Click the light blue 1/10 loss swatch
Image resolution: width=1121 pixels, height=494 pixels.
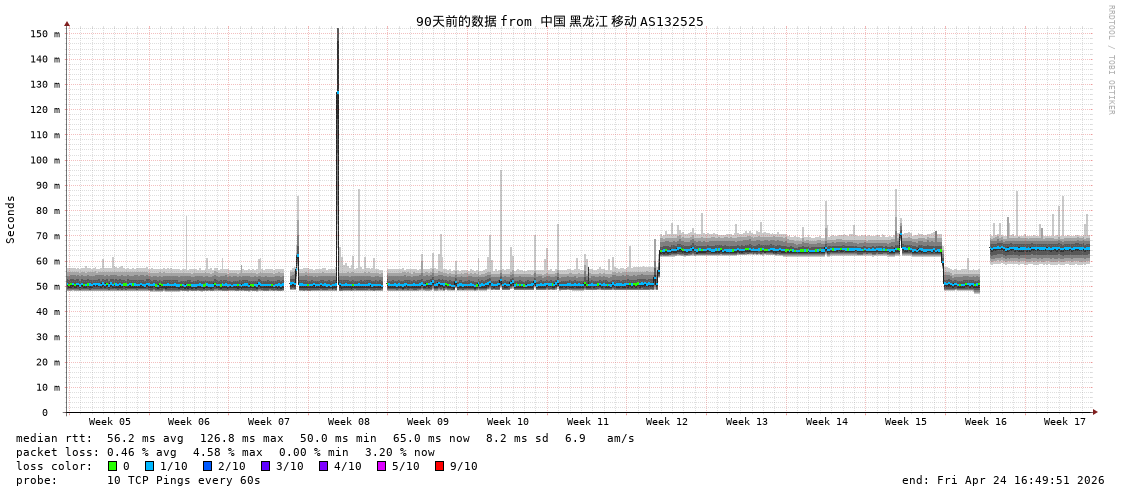pos(149,466)
